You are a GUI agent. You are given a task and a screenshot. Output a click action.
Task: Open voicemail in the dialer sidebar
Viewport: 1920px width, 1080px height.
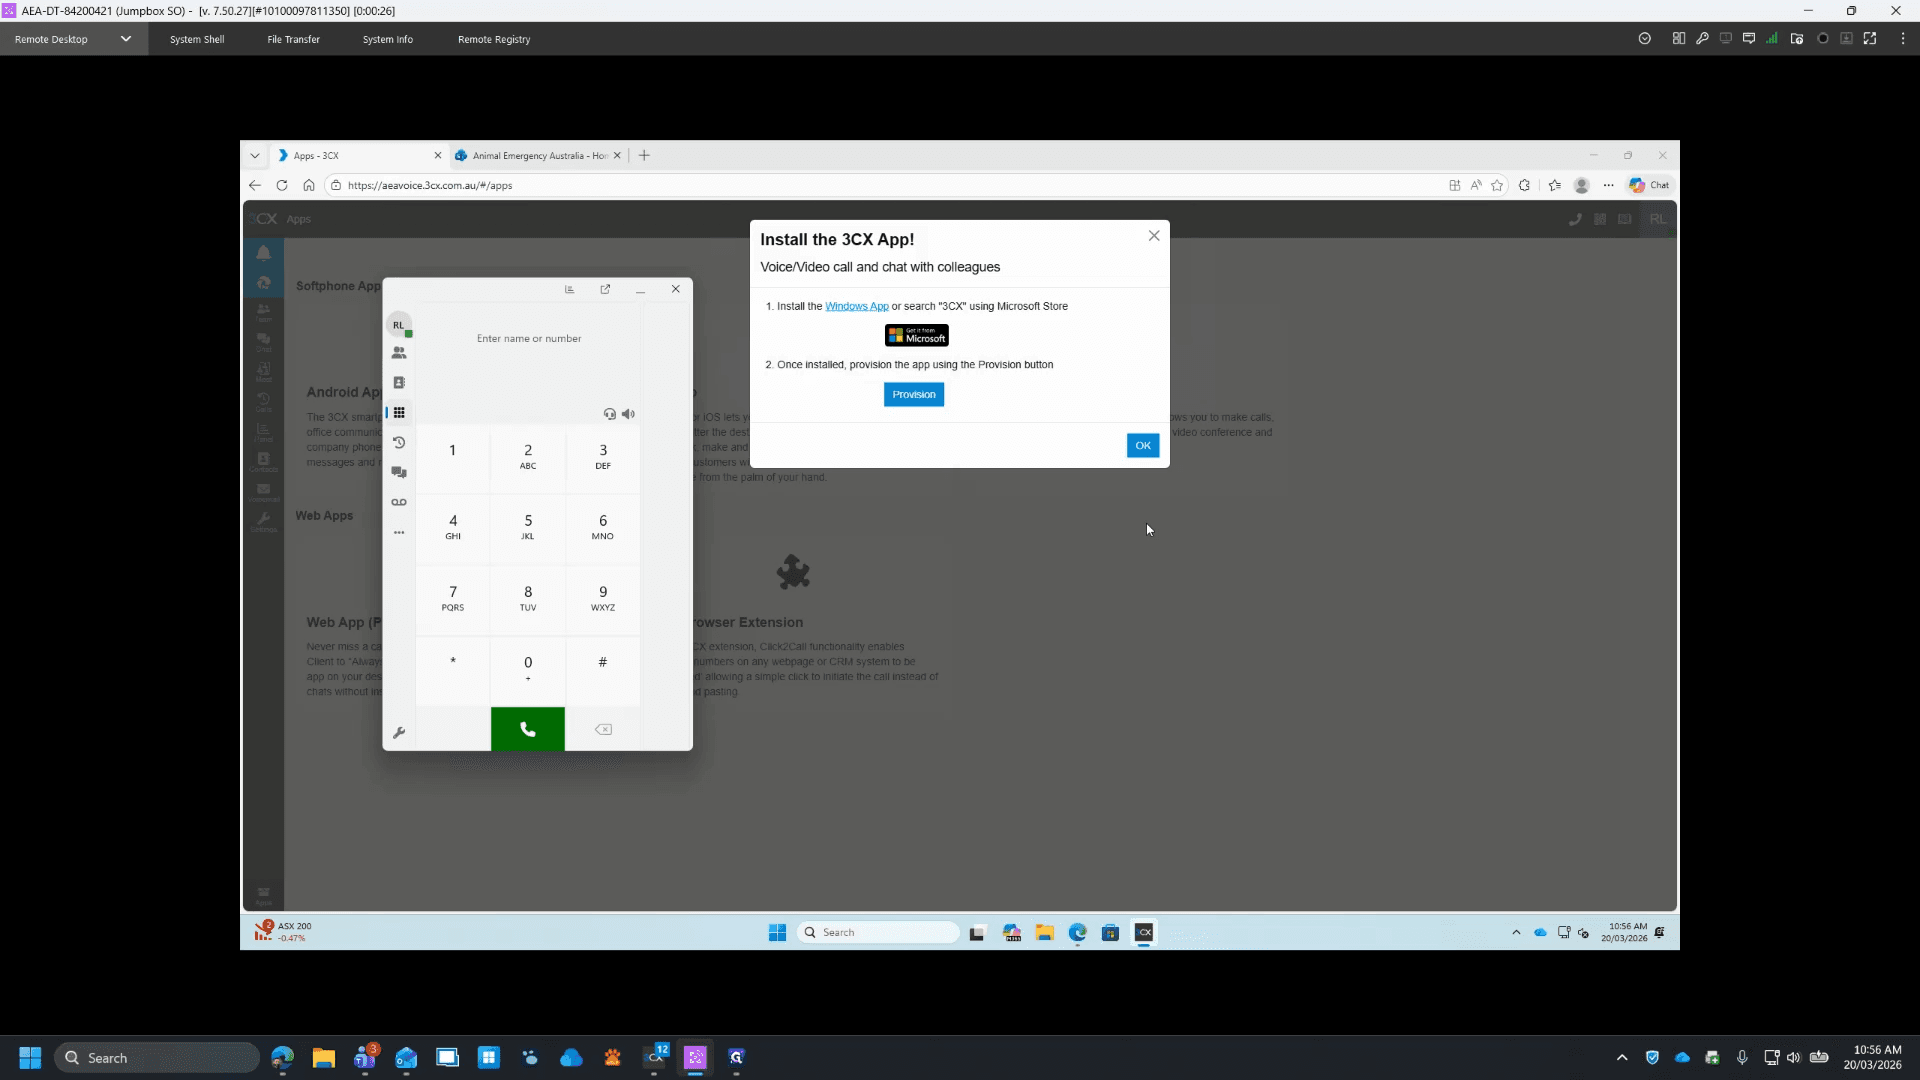(x=399, y=502)
